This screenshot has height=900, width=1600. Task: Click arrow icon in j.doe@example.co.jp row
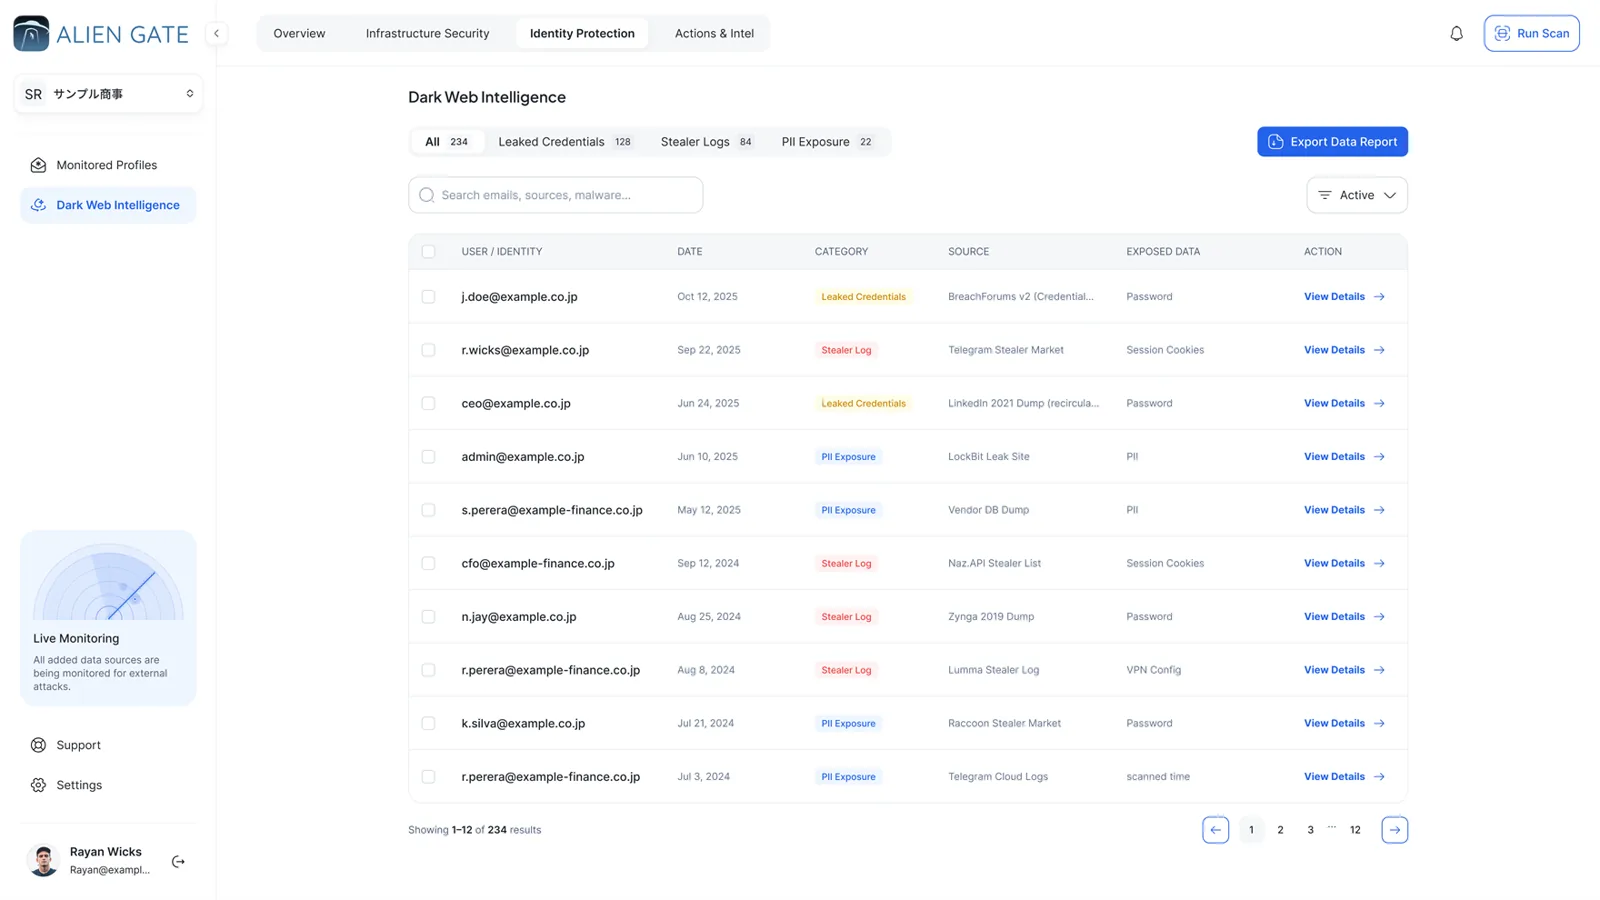pyautogui.click(x=1379, y=297)
